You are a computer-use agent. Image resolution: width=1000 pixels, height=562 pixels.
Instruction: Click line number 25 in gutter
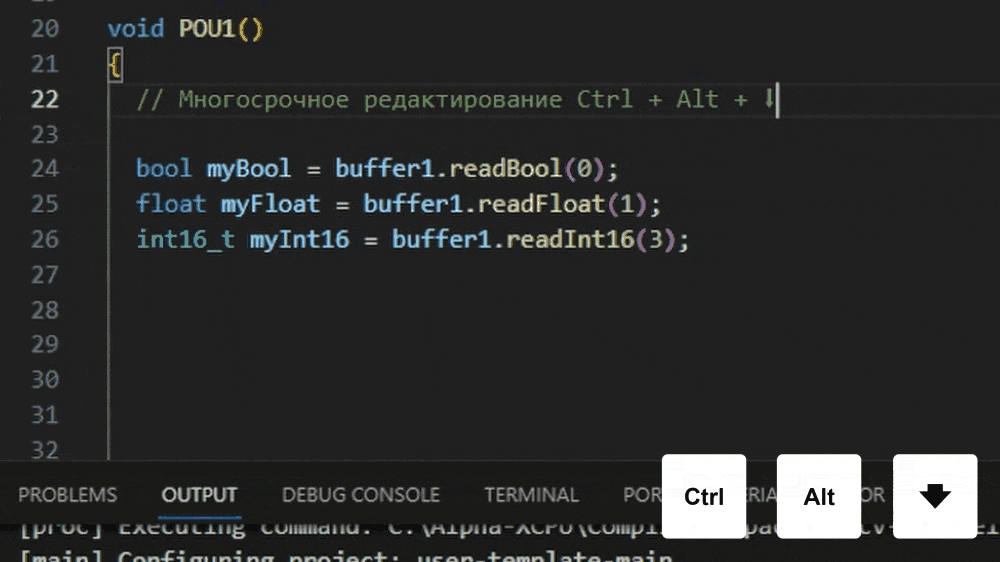tap(45, 204)
